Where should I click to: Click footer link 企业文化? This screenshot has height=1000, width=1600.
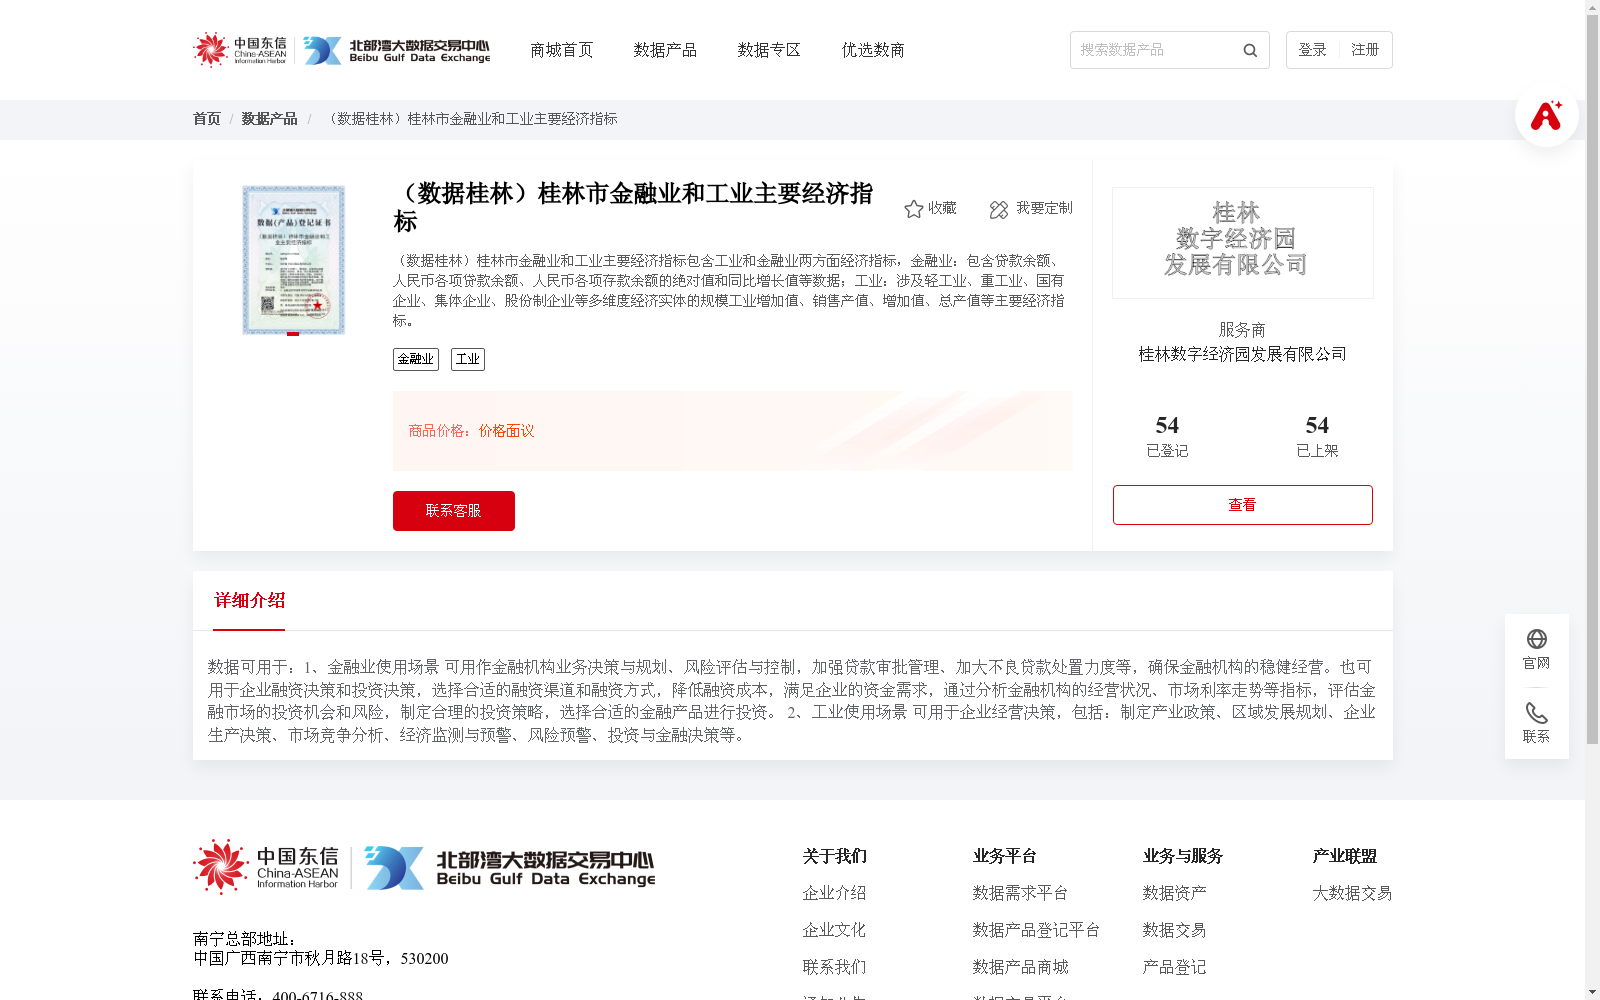(x=834, y=930)
